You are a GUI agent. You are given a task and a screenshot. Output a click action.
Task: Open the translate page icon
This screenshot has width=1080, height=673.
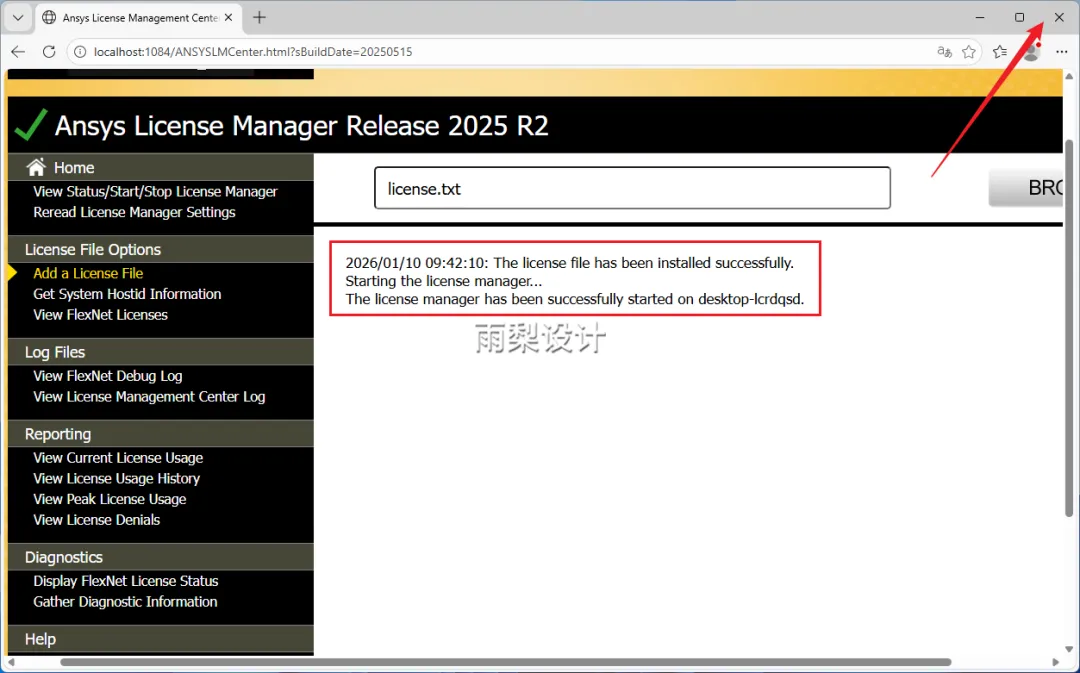944,52
